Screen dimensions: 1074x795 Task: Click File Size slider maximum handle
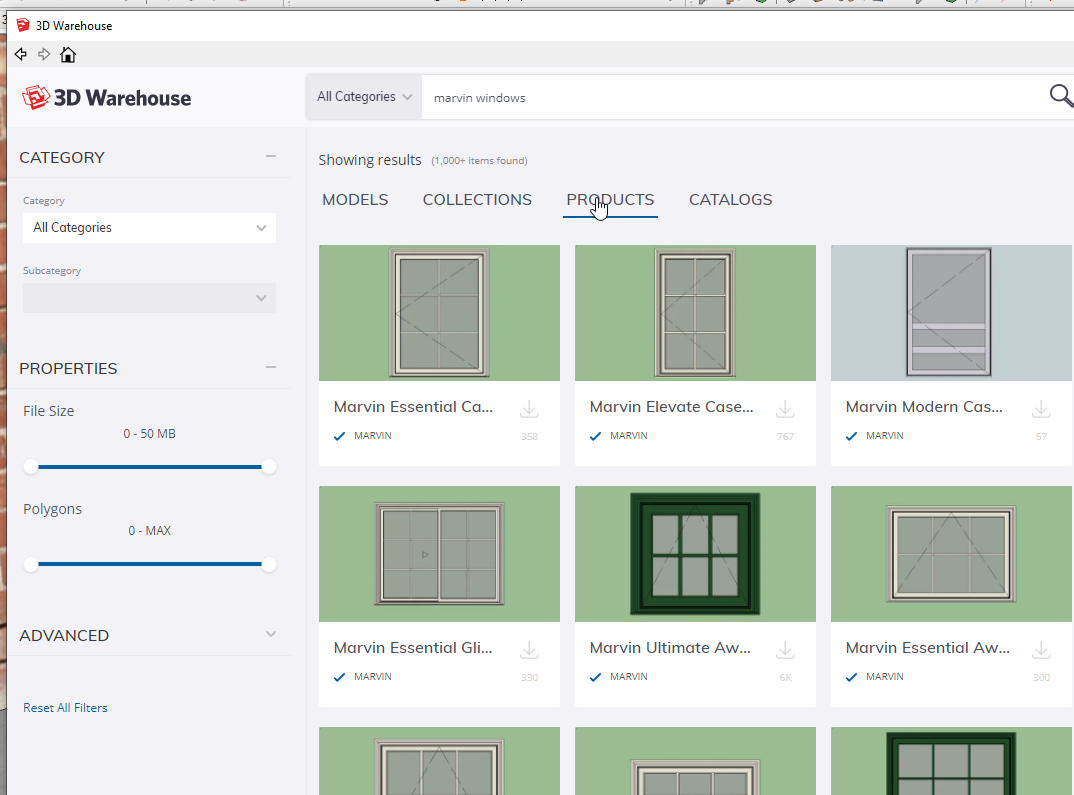coord(268,467)
